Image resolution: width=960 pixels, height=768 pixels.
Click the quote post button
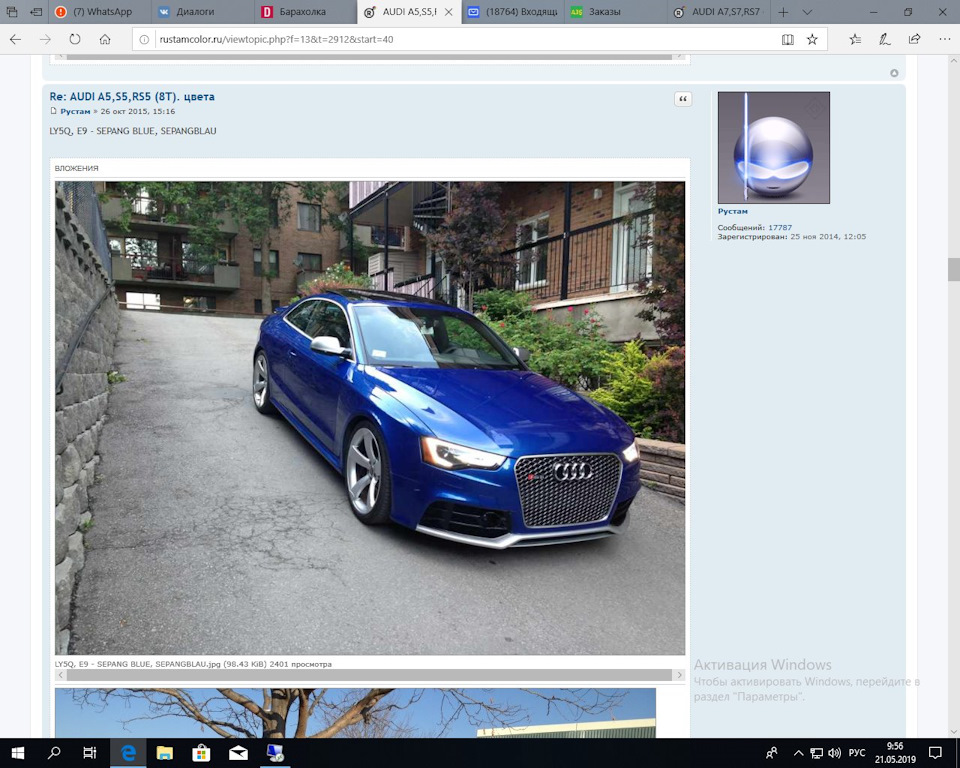pos(683,99)
